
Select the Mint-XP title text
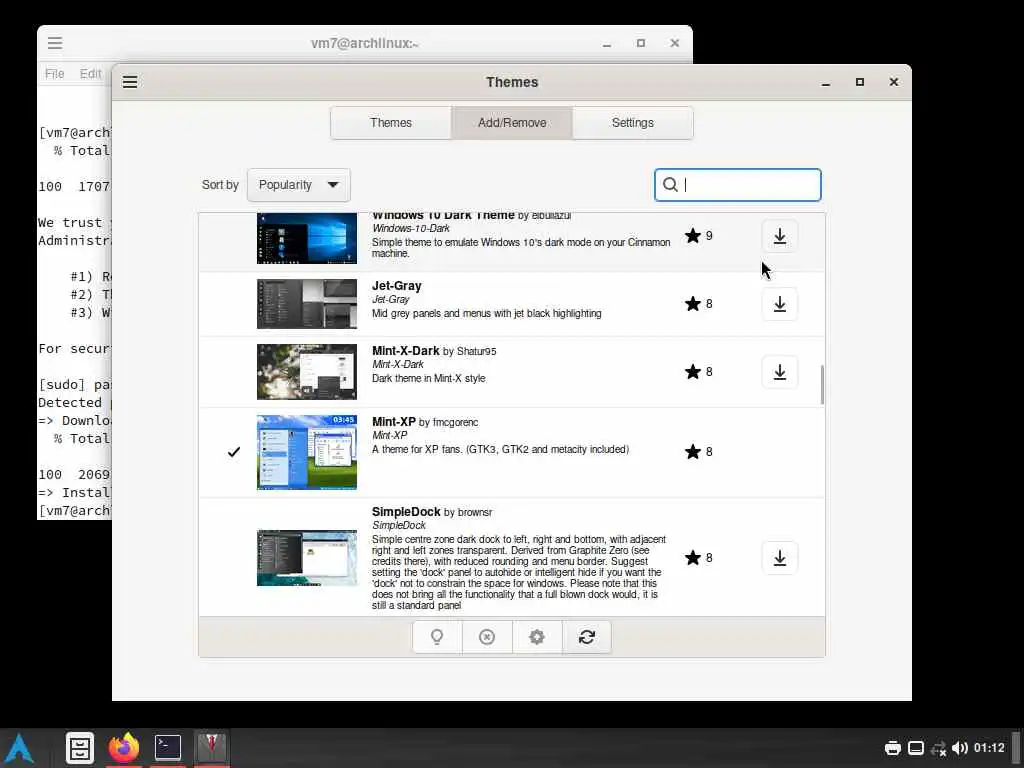(394, 422)
